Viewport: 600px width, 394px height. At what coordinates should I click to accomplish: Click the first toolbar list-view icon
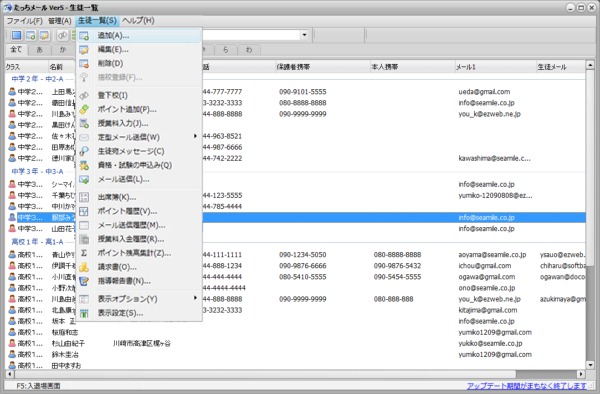click(16, 35)
